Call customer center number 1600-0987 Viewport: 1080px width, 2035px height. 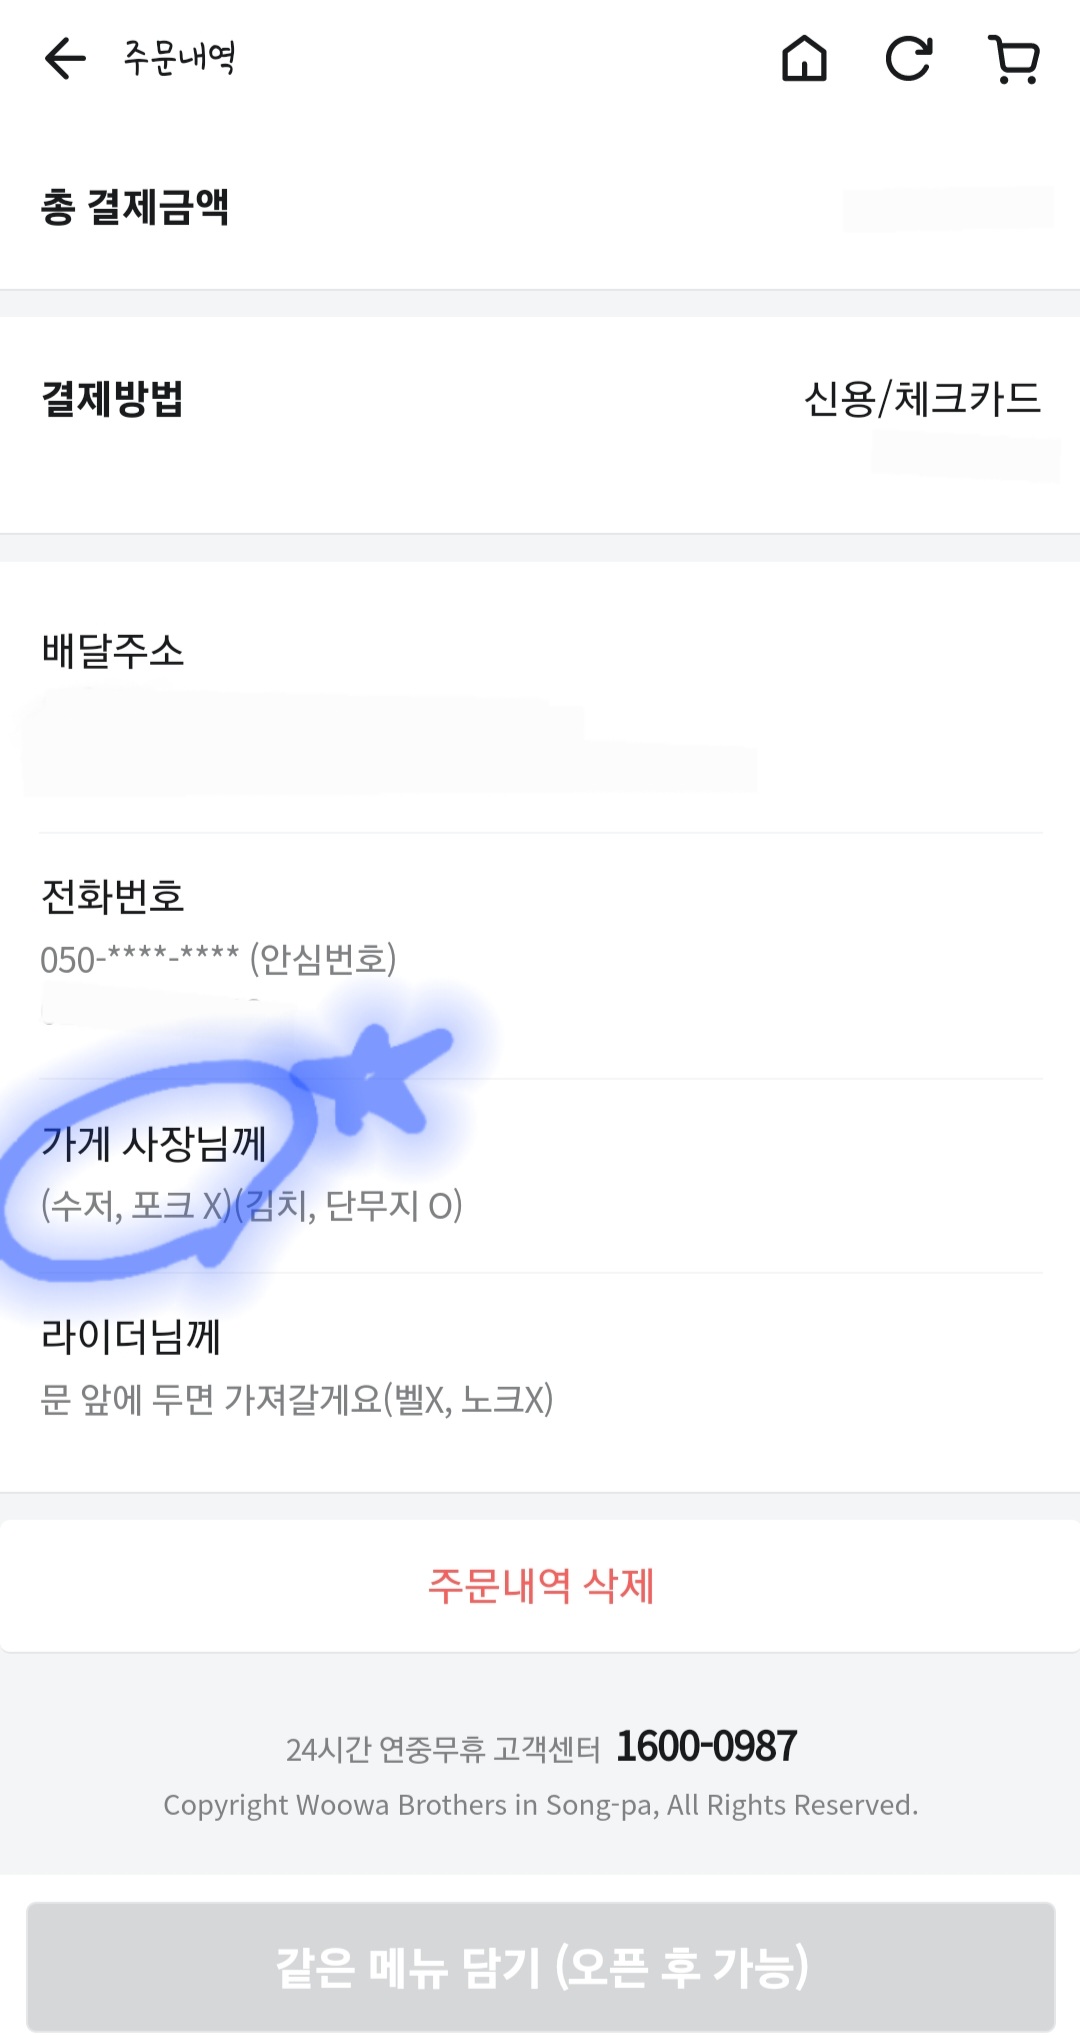706,1746
